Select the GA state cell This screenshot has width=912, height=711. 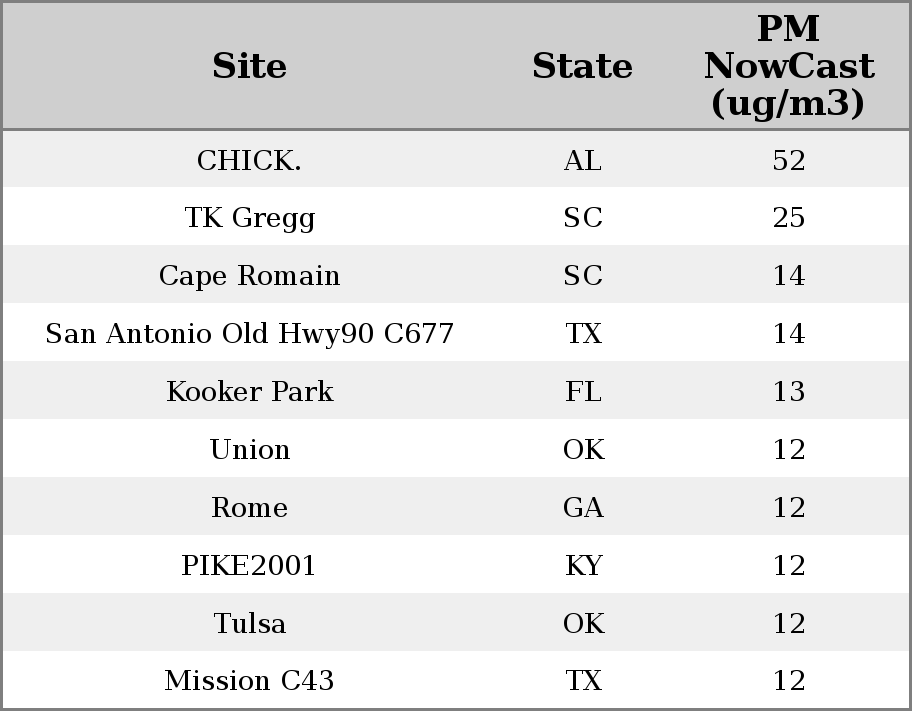click(582, 508)
